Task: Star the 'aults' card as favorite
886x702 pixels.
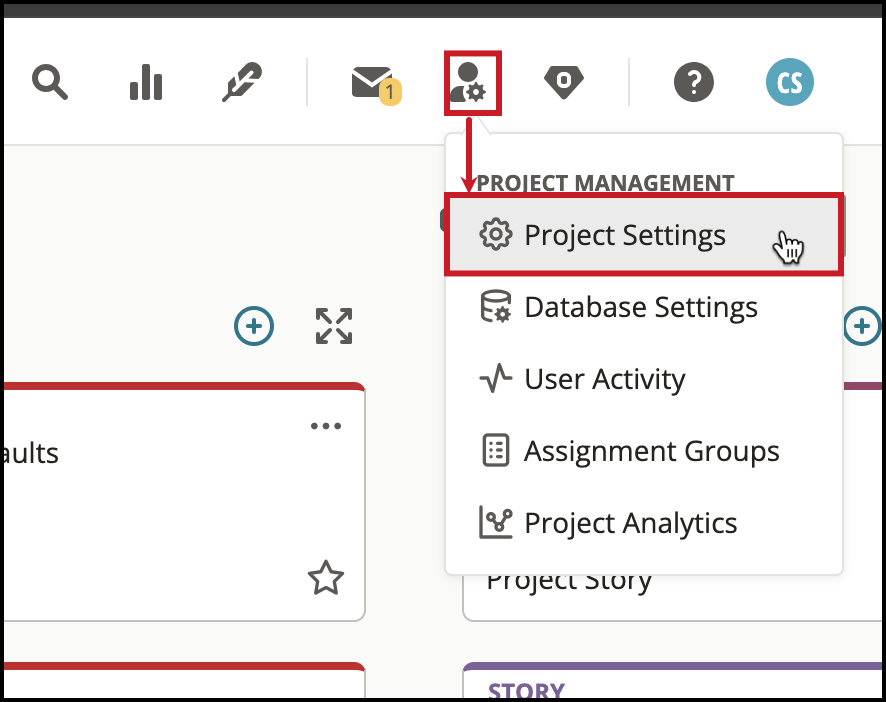Action: click(325, 578)
